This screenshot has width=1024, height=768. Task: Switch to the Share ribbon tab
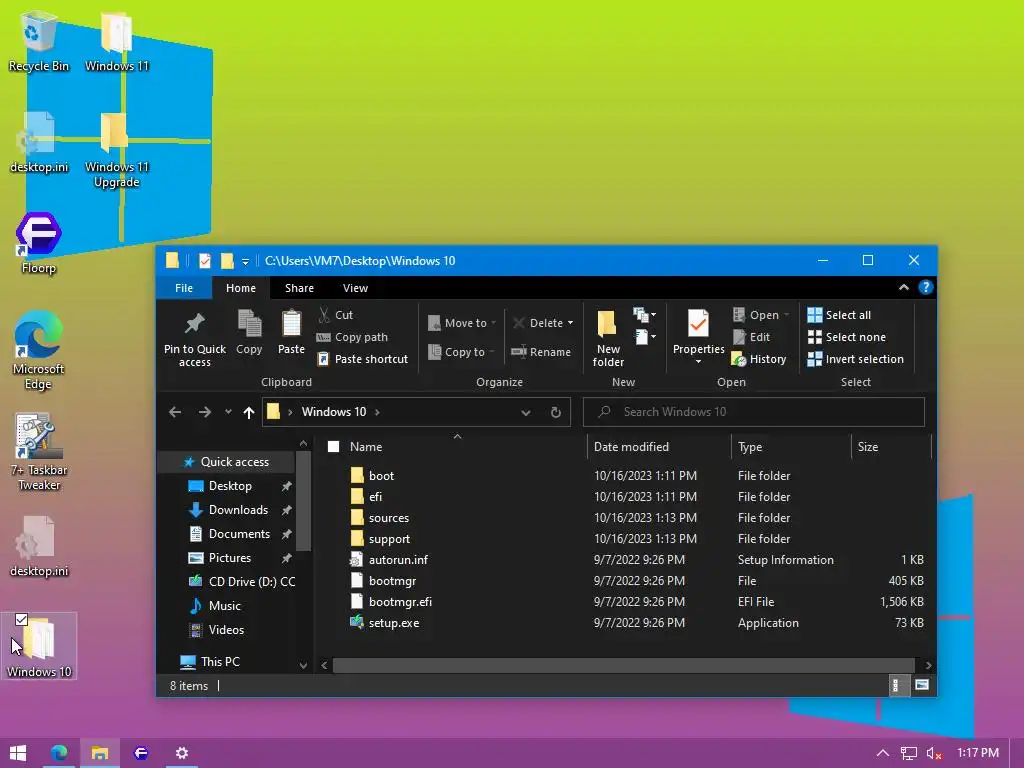coord(299,288)
